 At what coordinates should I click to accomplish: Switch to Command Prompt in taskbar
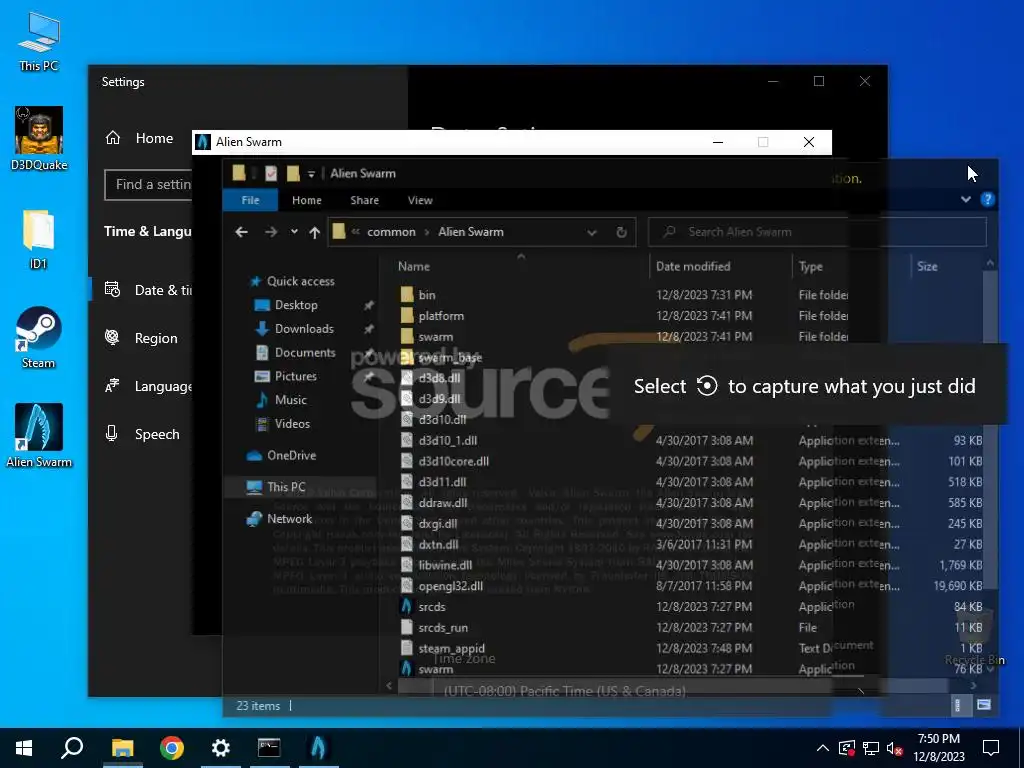click(x=269, y=748)
